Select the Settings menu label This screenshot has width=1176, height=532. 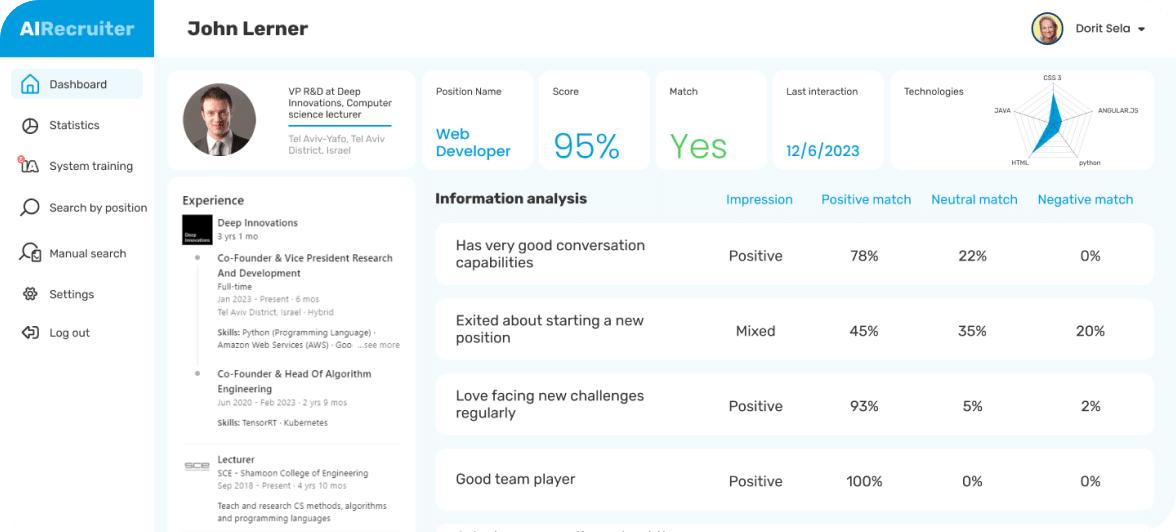[x=72, y=294]
